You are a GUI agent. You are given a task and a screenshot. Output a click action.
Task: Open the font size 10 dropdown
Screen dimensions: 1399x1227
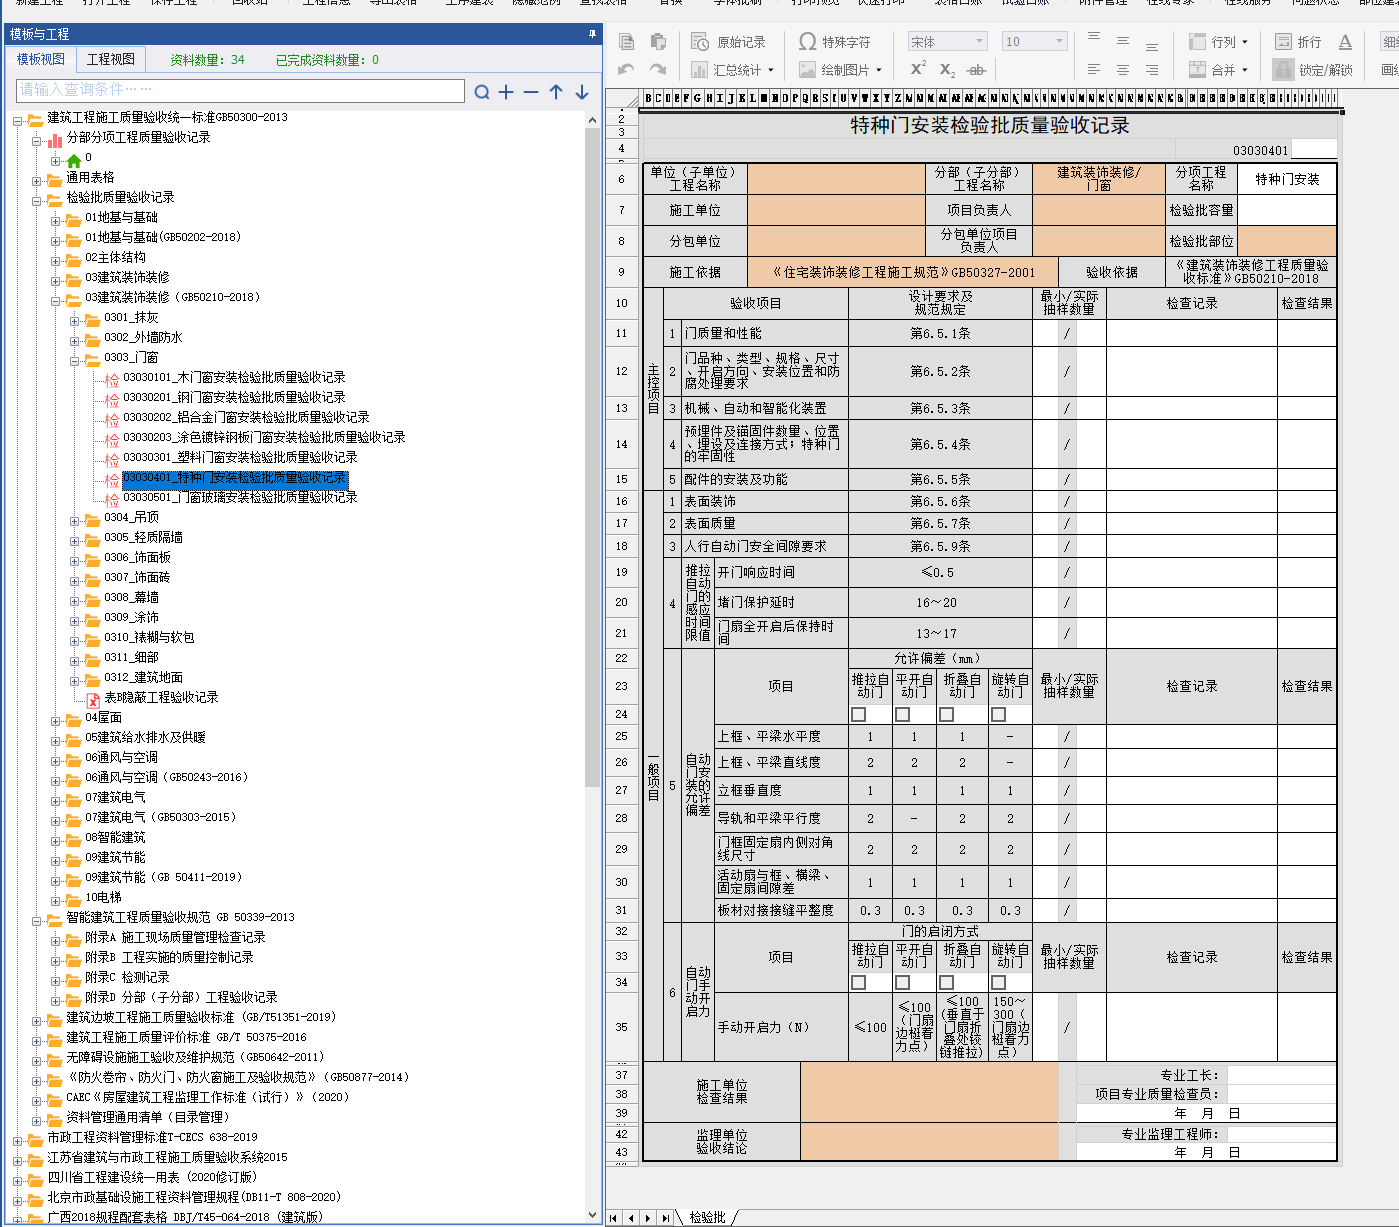click(1035, 41)
